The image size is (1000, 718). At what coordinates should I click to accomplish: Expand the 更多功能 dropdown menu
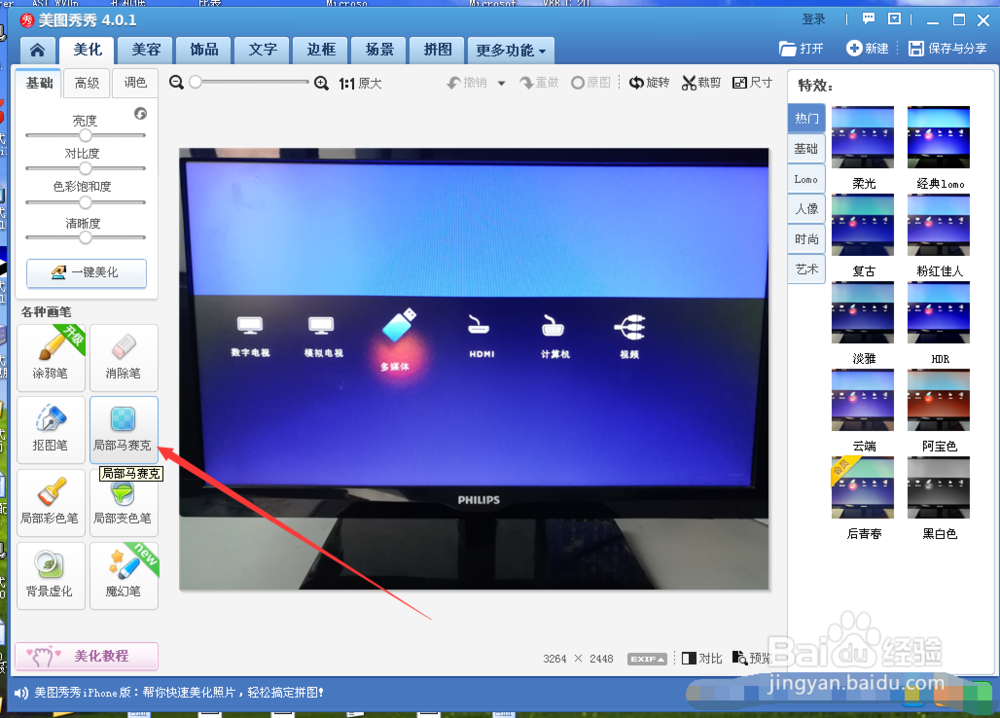click(511, 50)
